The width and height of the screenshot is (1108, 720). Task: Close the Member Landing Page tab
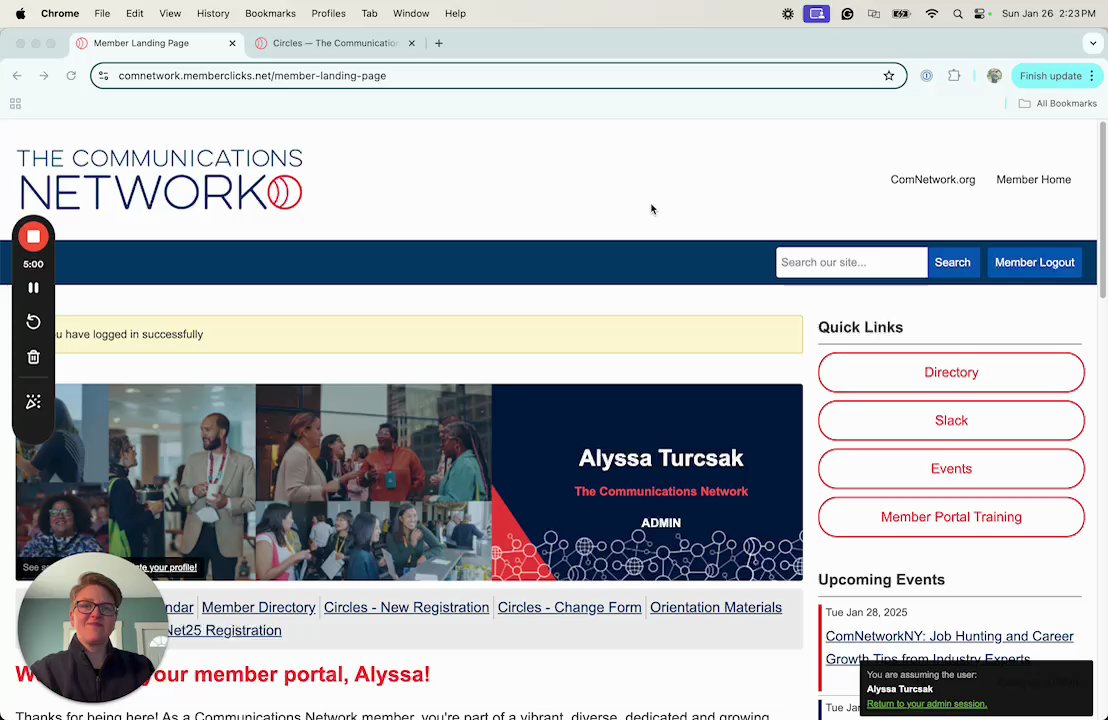tap(232, 43)
